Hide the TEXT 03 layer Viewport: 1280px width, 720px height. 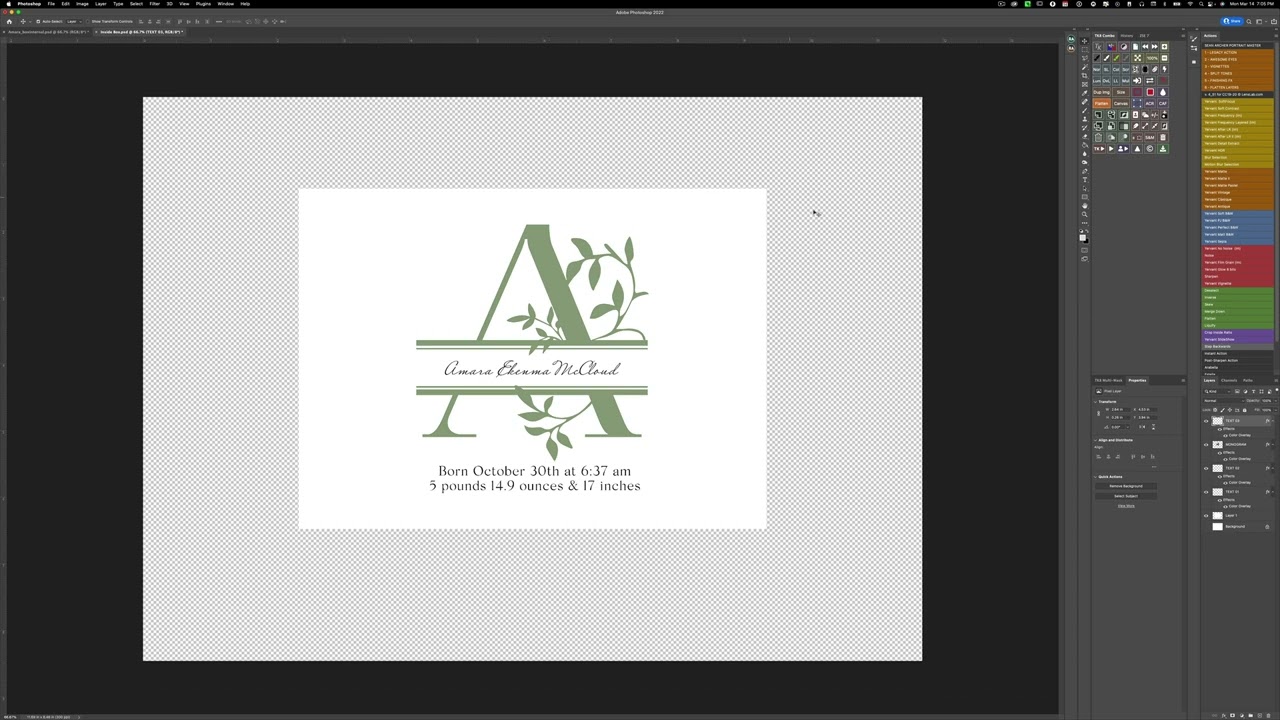[x=1206, y=421]
